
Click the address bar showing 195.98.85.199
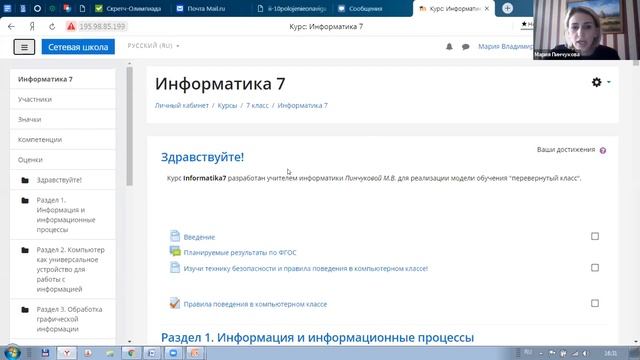102,27
